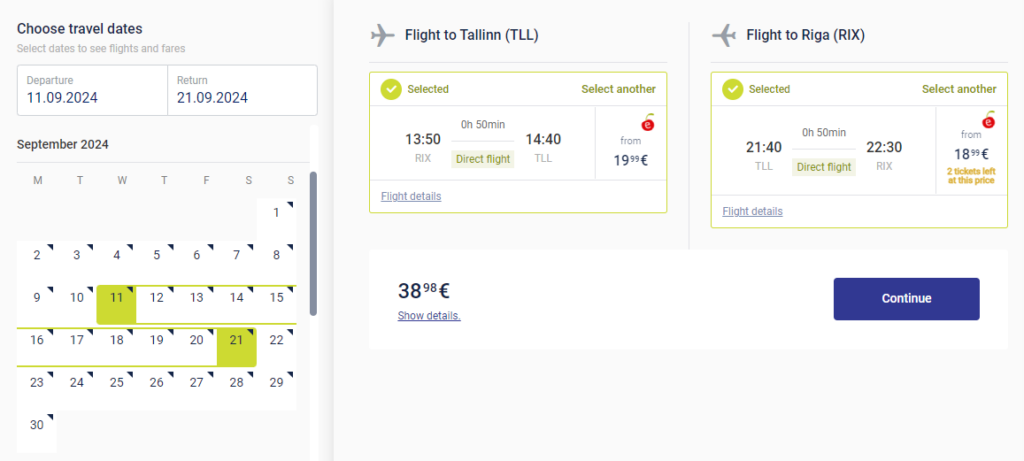1024x461 pixels.
Task: Click the red fare-class logo on the Riga flight
Action: point(989,121)
